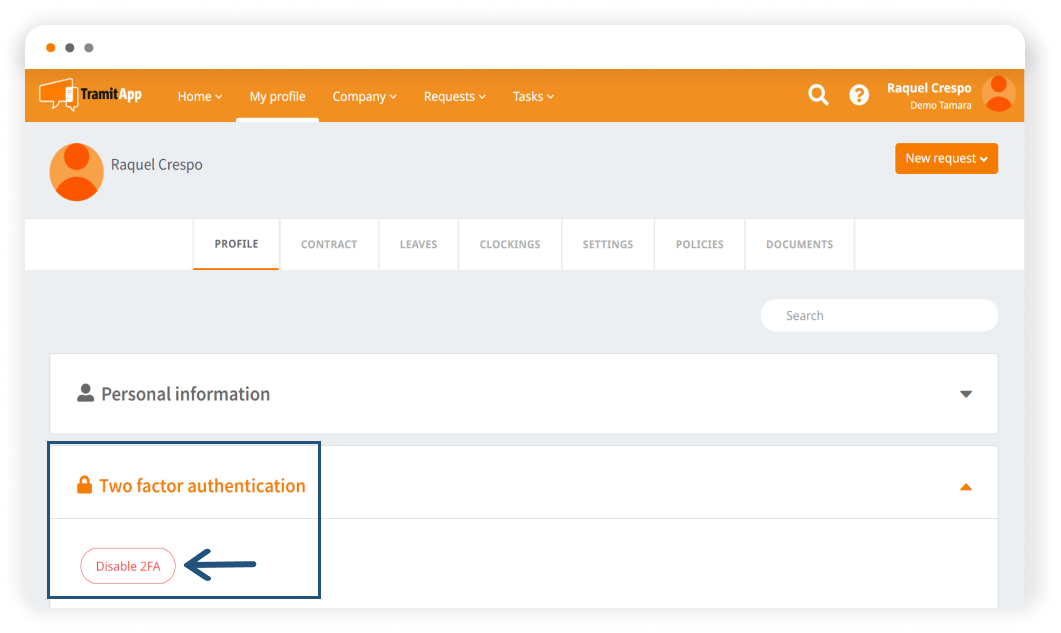The height and width of the screenshot is (633, 1061).
Task: Switch to the Contract tab
Action: (329, 245)
